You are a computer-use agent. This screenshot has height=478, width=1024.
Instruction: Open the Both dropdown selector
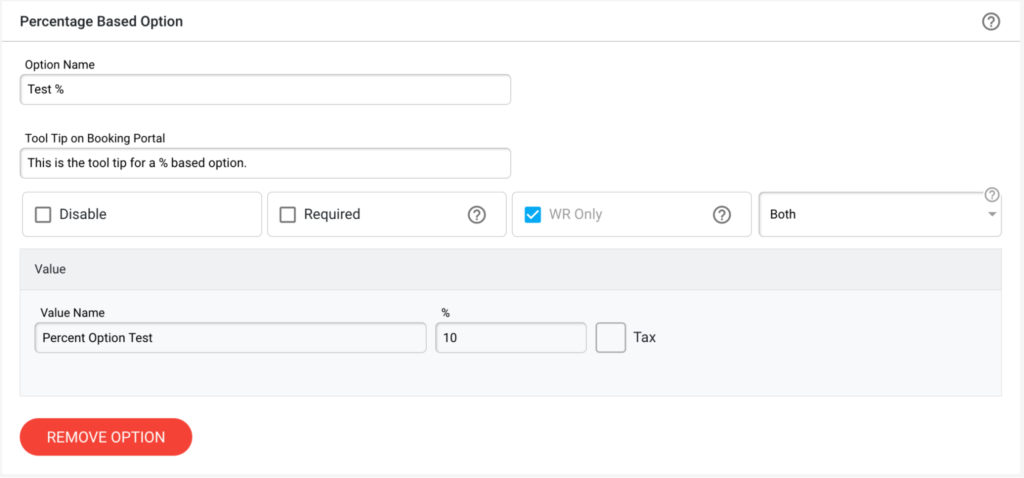pyautogui.click(x=880, y=214)
